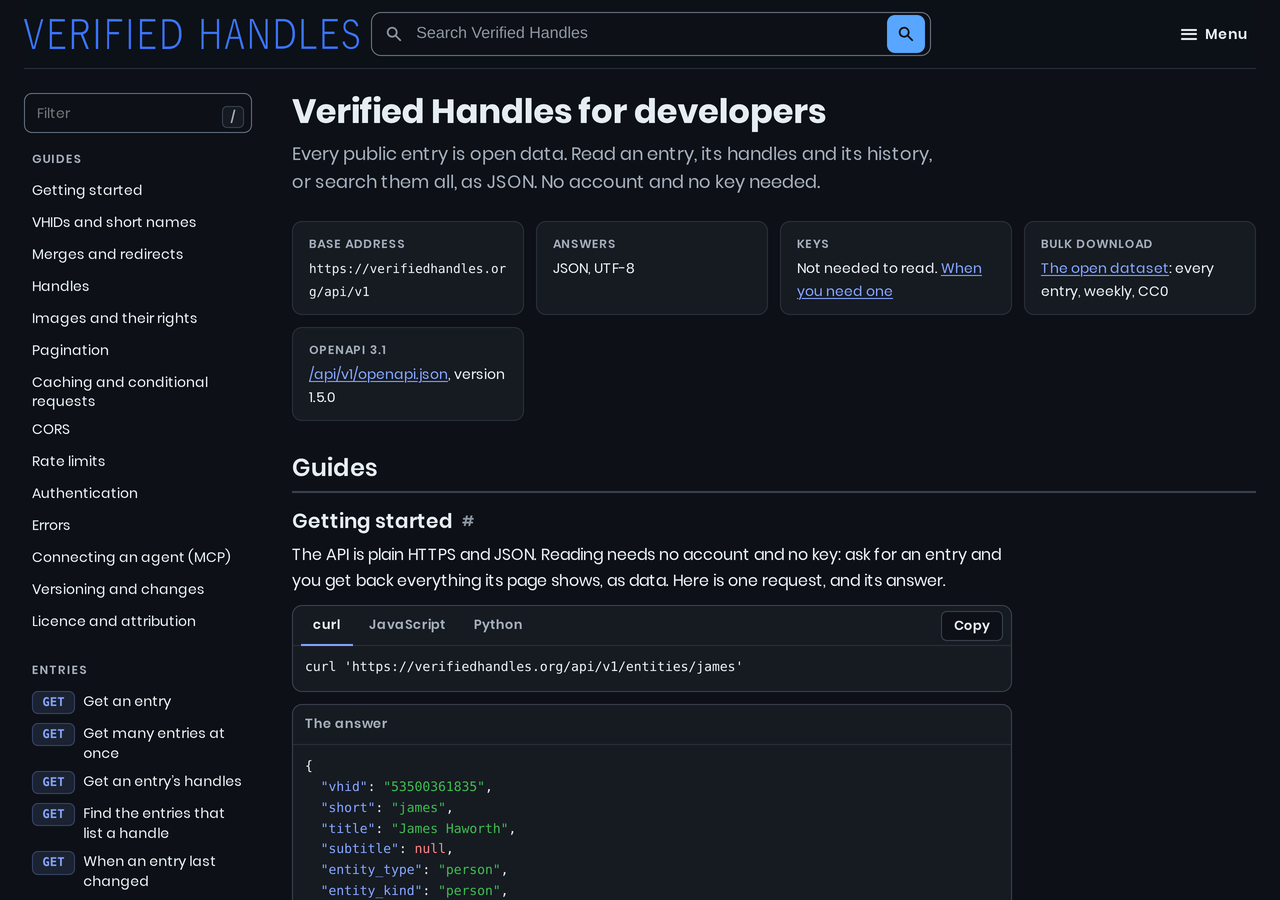This screenshot has width=1280, height=900.
Task: Open 'When an entry last changed' endpoint
Action: (x=138, y=871)
